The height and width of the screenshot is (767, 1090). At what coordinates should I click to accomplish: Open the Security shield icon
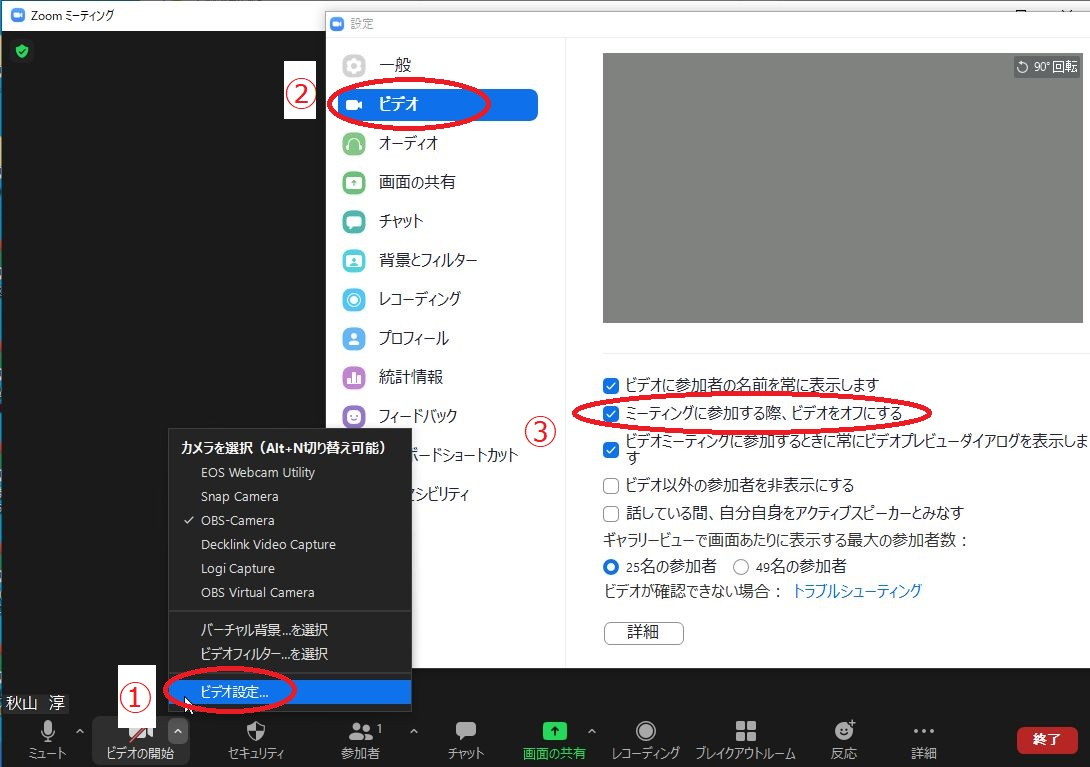point(256,731)
